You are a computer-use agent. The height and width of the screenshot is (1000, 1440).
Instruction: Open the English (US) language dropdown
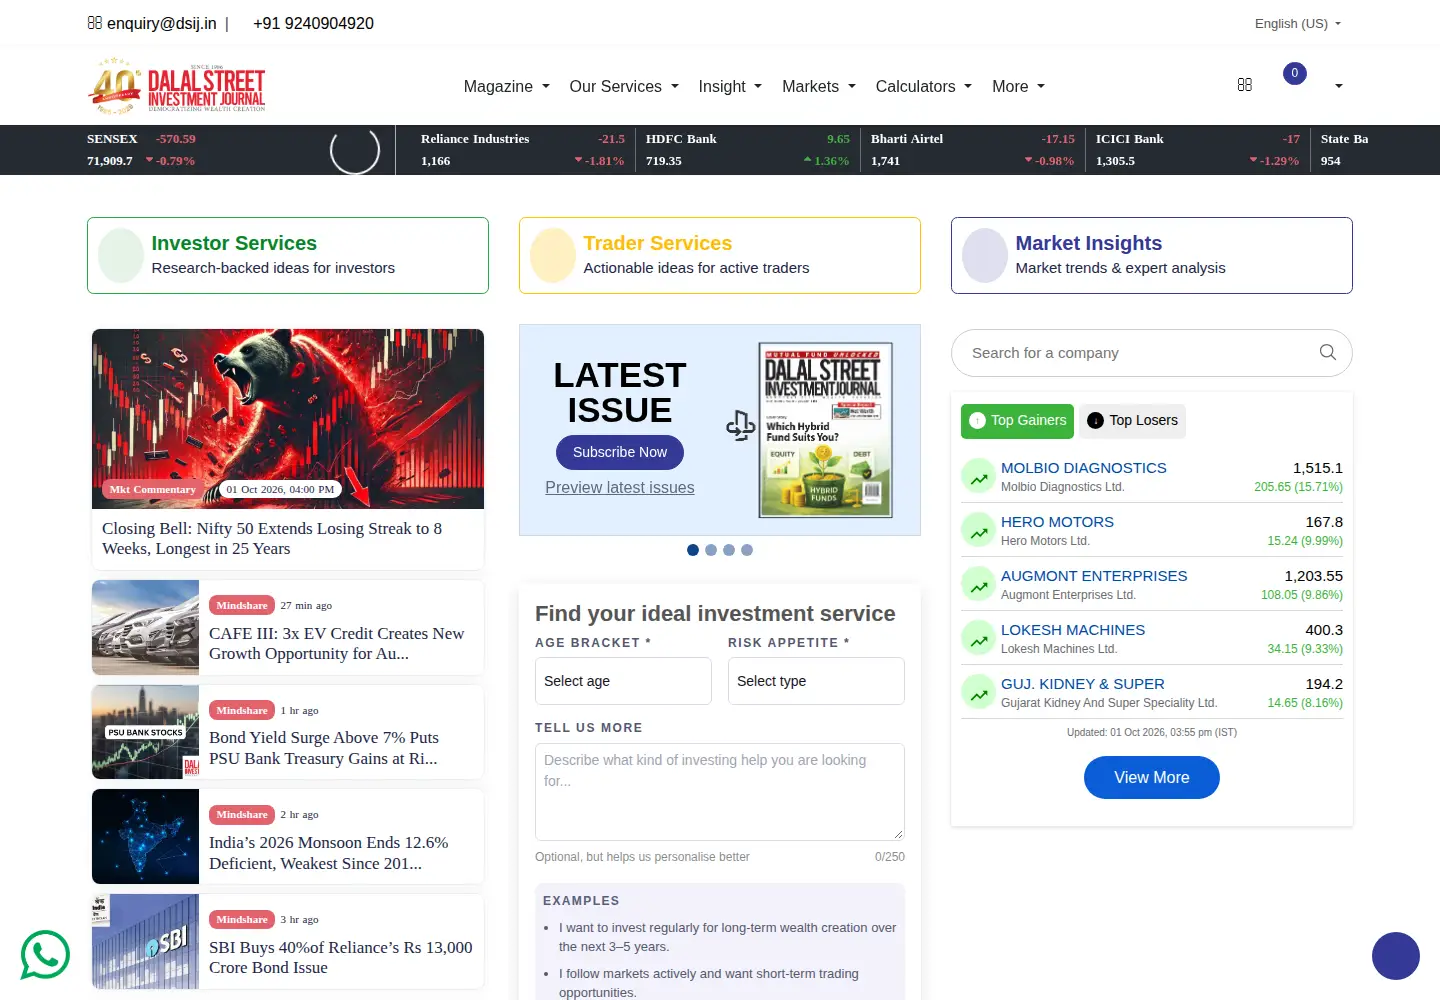(1298, 23)
